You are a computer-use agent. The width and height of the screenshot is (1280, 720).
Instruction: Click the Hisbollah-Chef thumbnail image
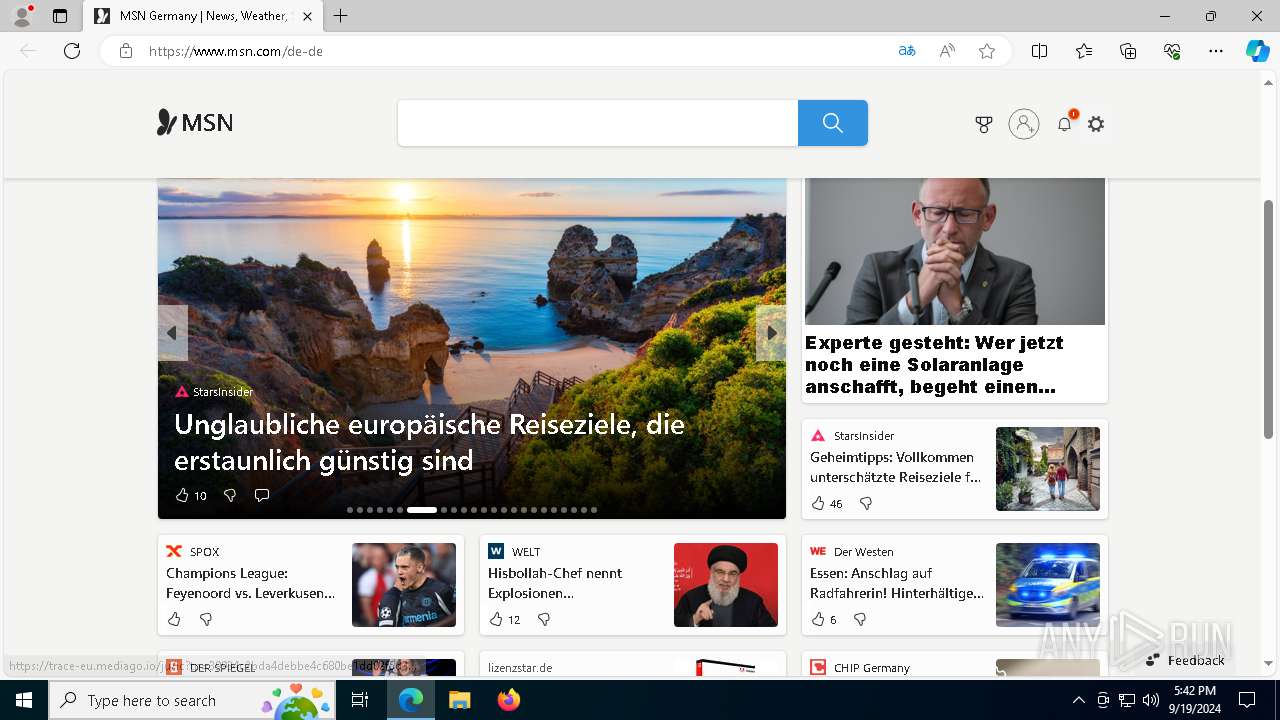[726, 585]
